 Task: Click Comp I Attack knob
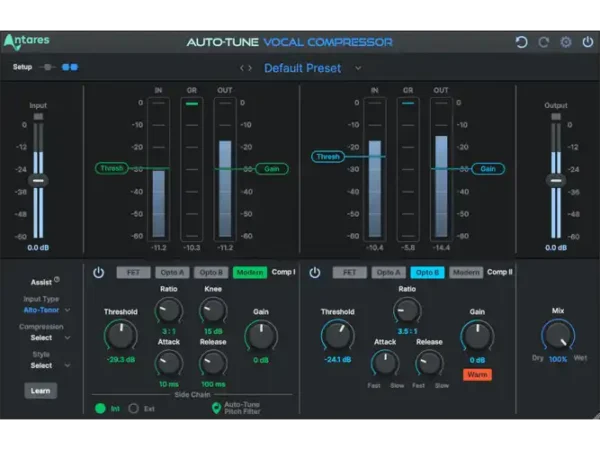pyautogui.click(x=168, y=364)
